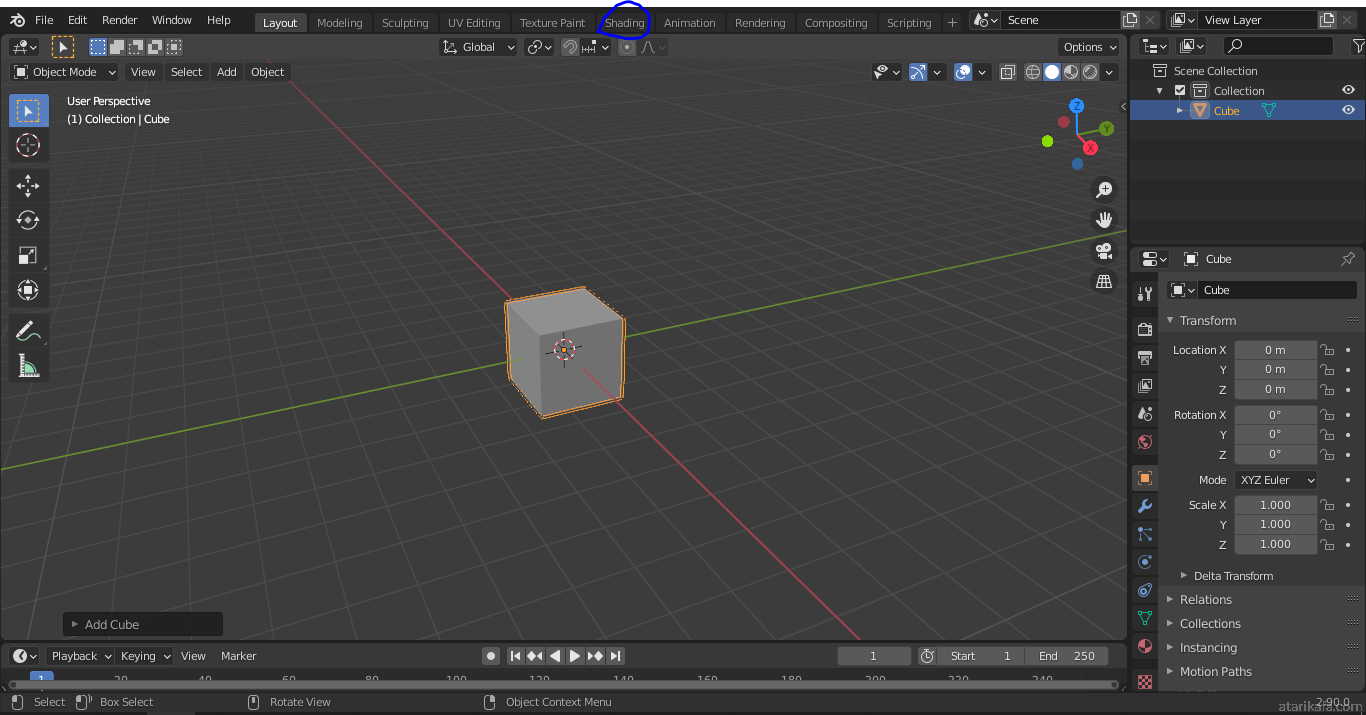Viewport: 1366px width, 715px height.
Task: Select the 3D Cursor tool
Action: pos(28,146)
